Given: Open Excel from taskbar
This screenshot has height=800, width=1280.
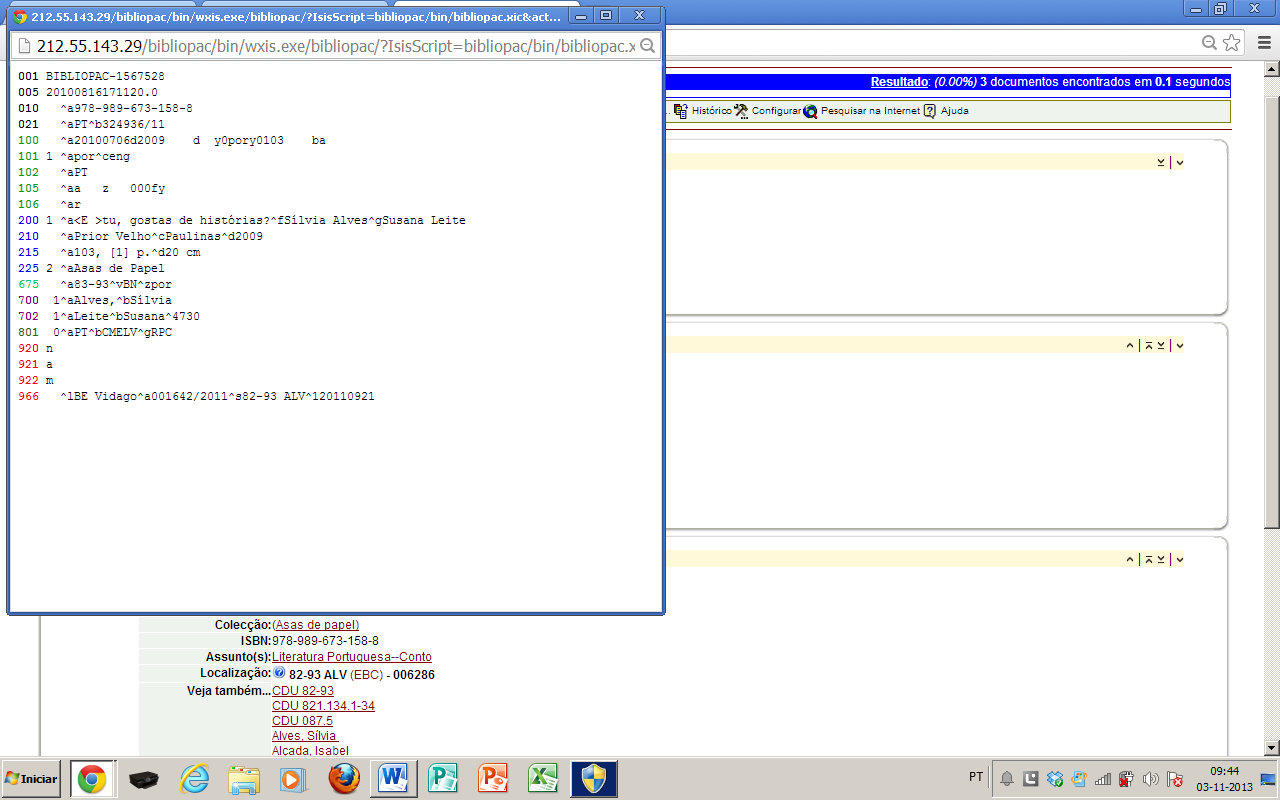Looking at the screenshot, I should [x=543, y=778].
